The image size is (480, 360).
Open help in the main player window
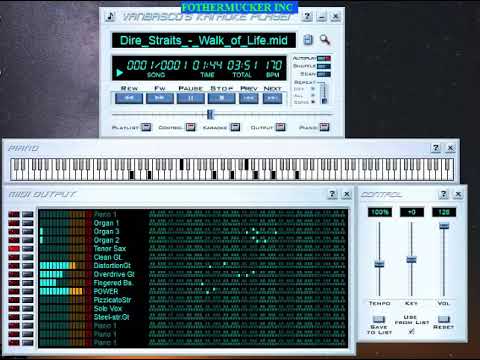307,16
